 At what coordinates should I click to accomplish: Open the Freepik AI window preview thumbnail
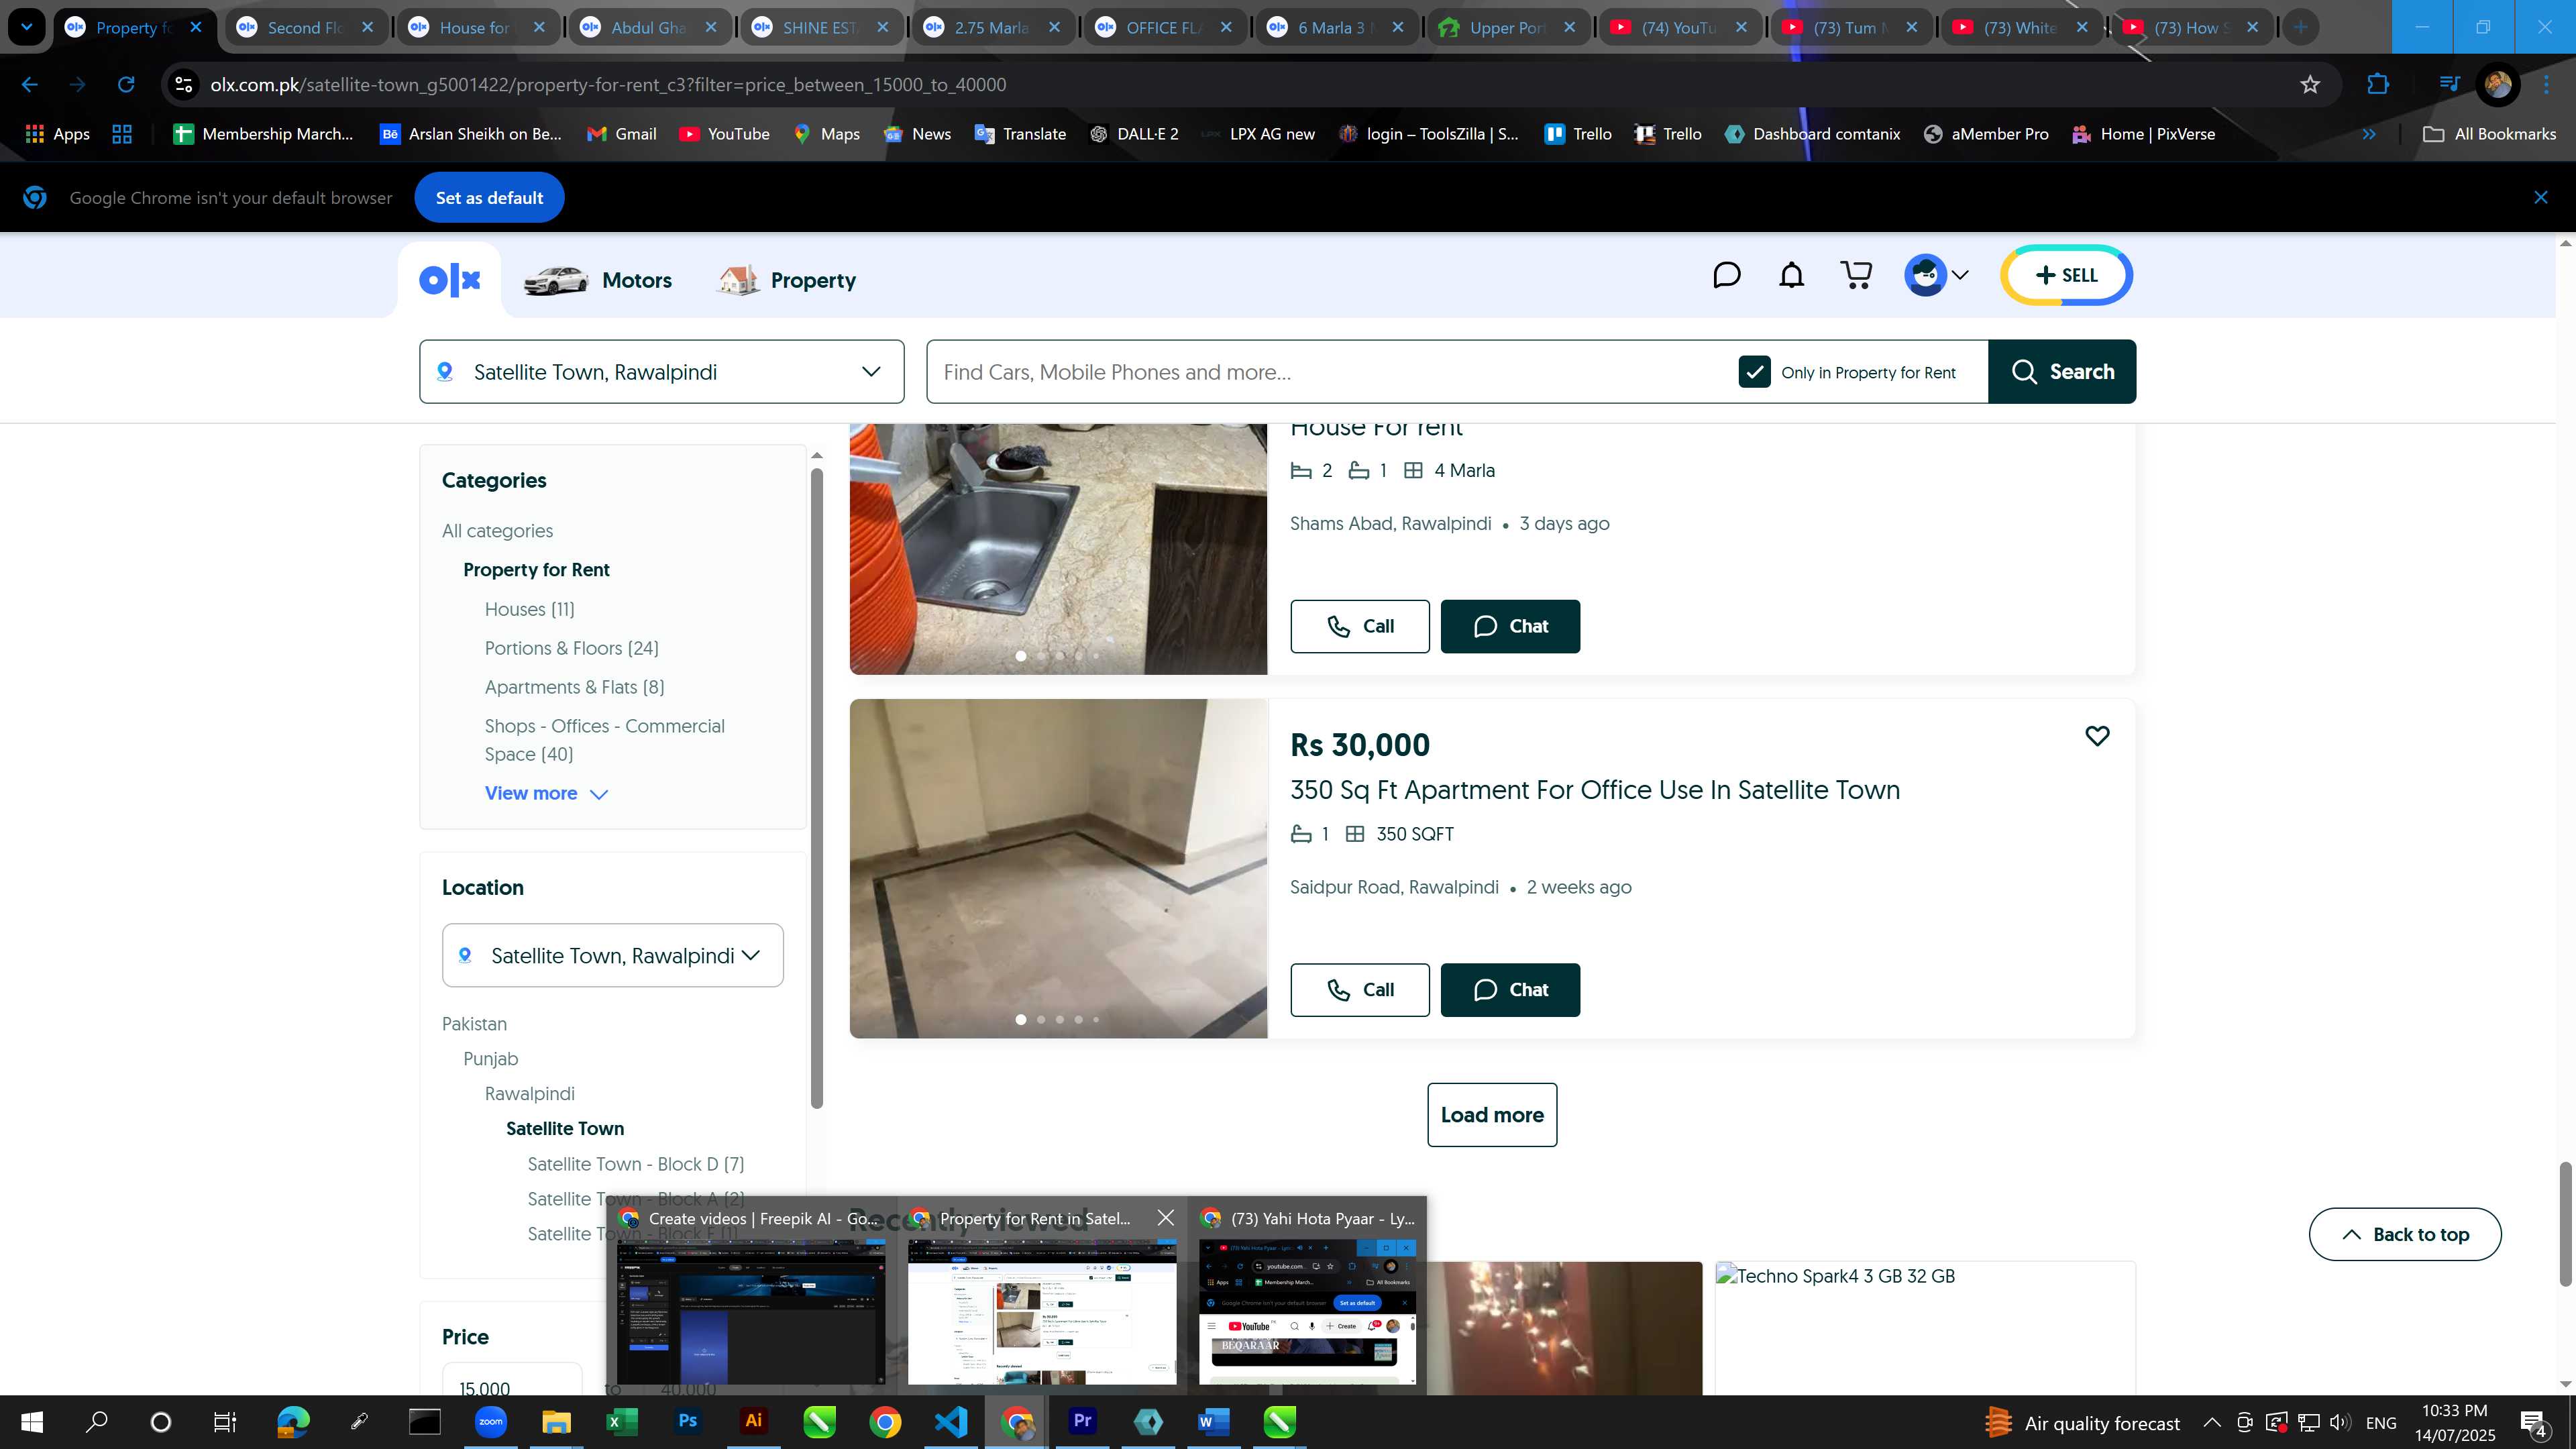(751, 1312)
